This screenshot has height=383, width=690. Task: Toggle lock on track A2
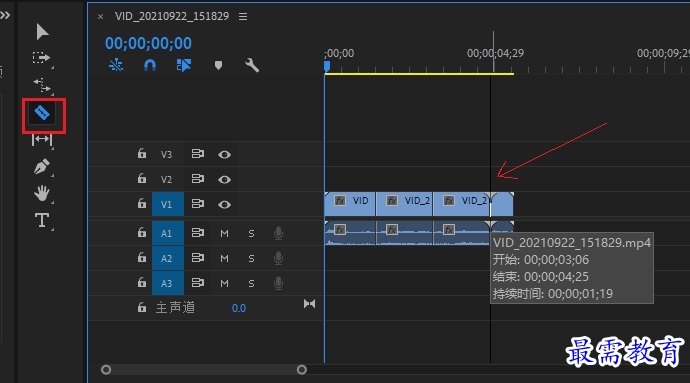pyautogui.click(x=141, y=257)
